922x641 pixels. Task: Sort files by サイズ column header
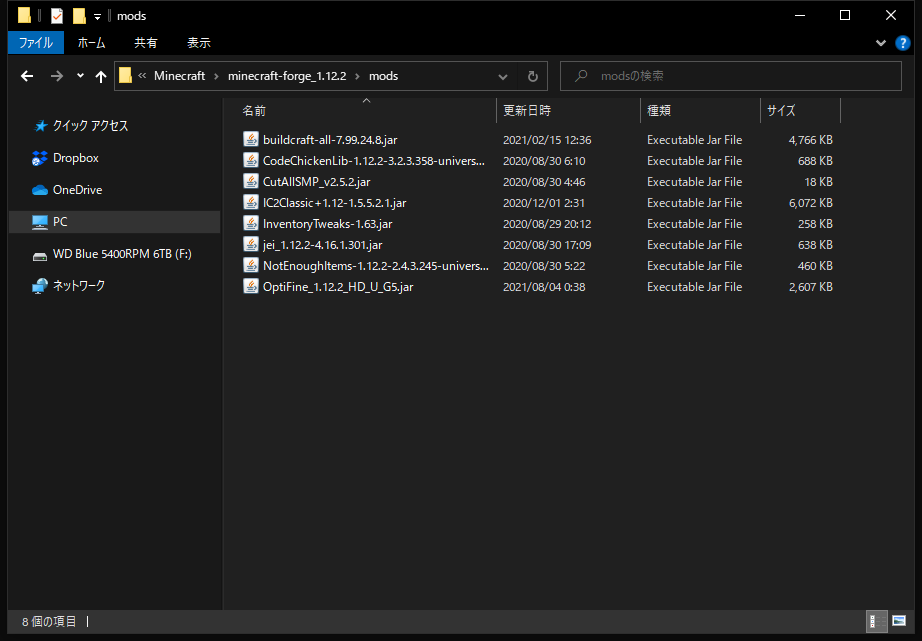(x=781, y=110)
